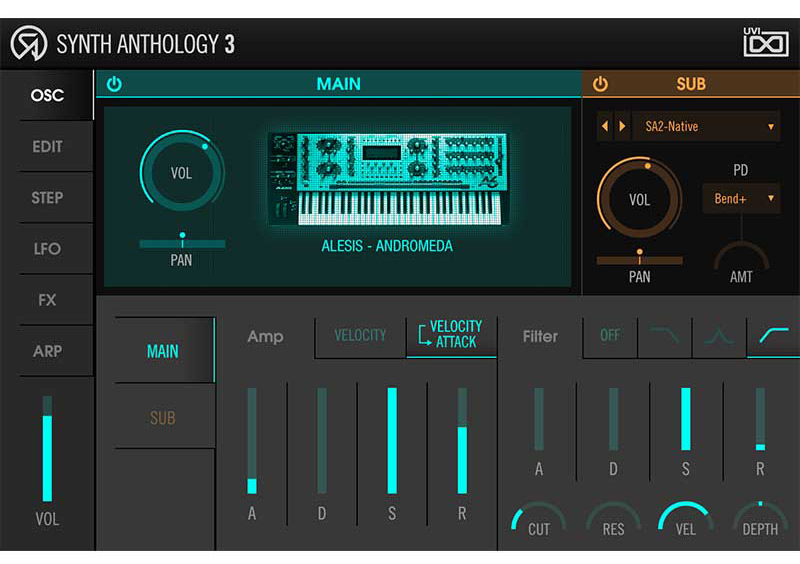Click the UVI logo icon
800x564 pixels.
[765, 42]
